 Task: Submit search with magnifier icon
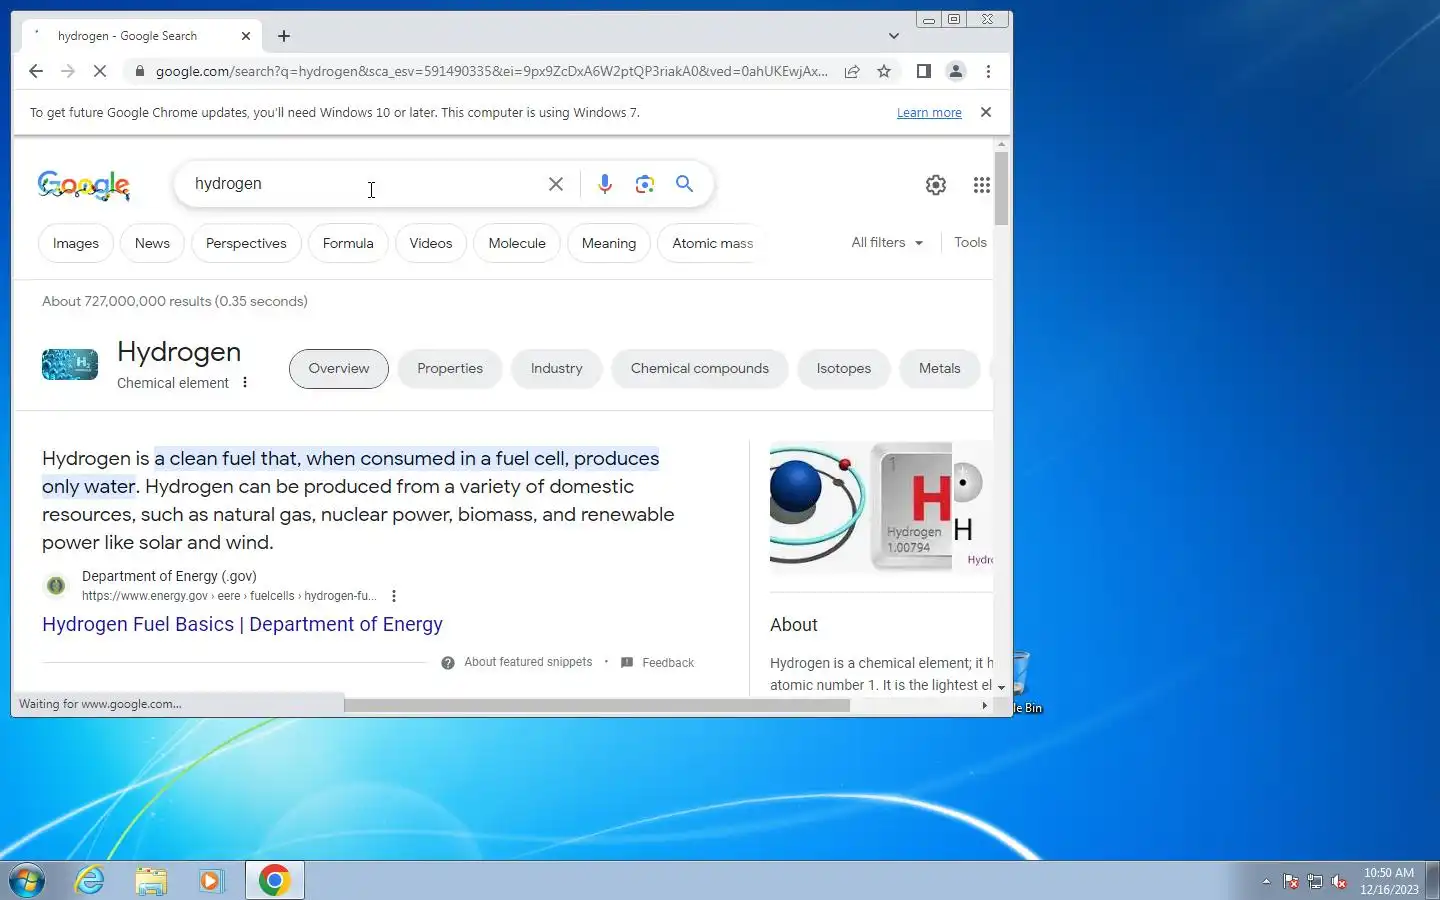pos(684,184)
